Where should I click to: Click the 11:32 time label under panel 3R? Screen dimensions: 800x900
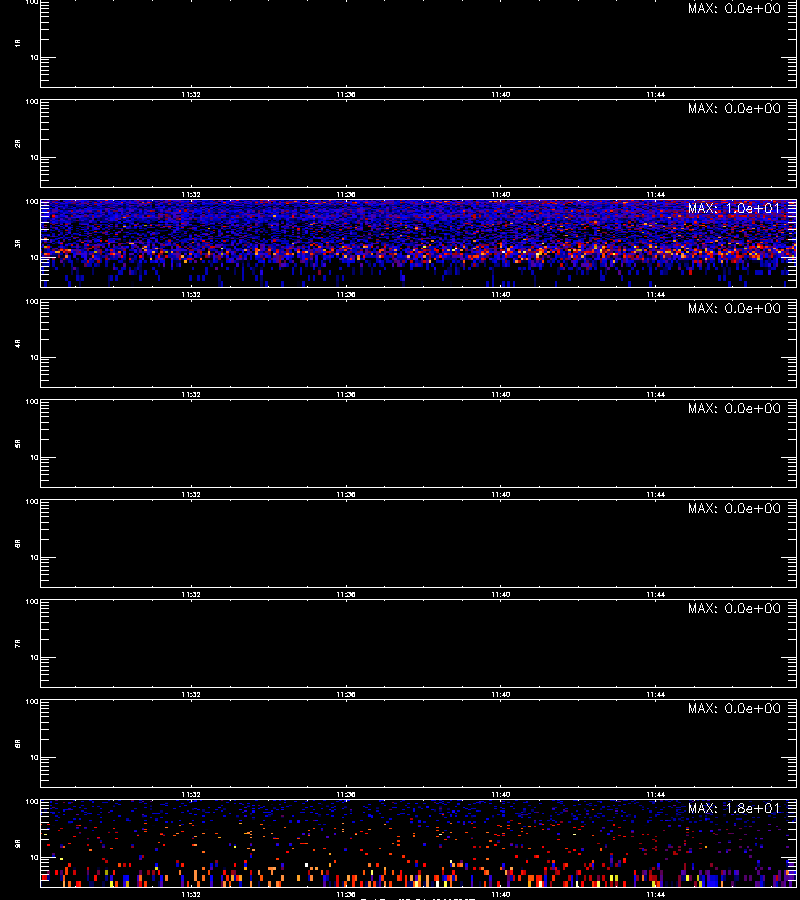(191, 294)
